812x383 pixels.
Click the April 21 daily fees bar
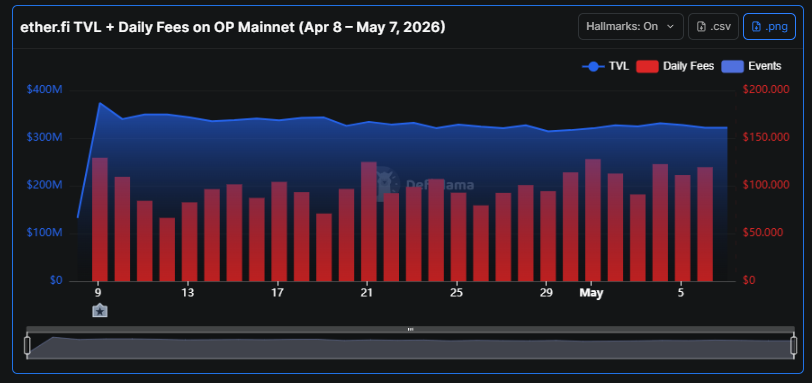pyautogui.click(x=369, y=222)
